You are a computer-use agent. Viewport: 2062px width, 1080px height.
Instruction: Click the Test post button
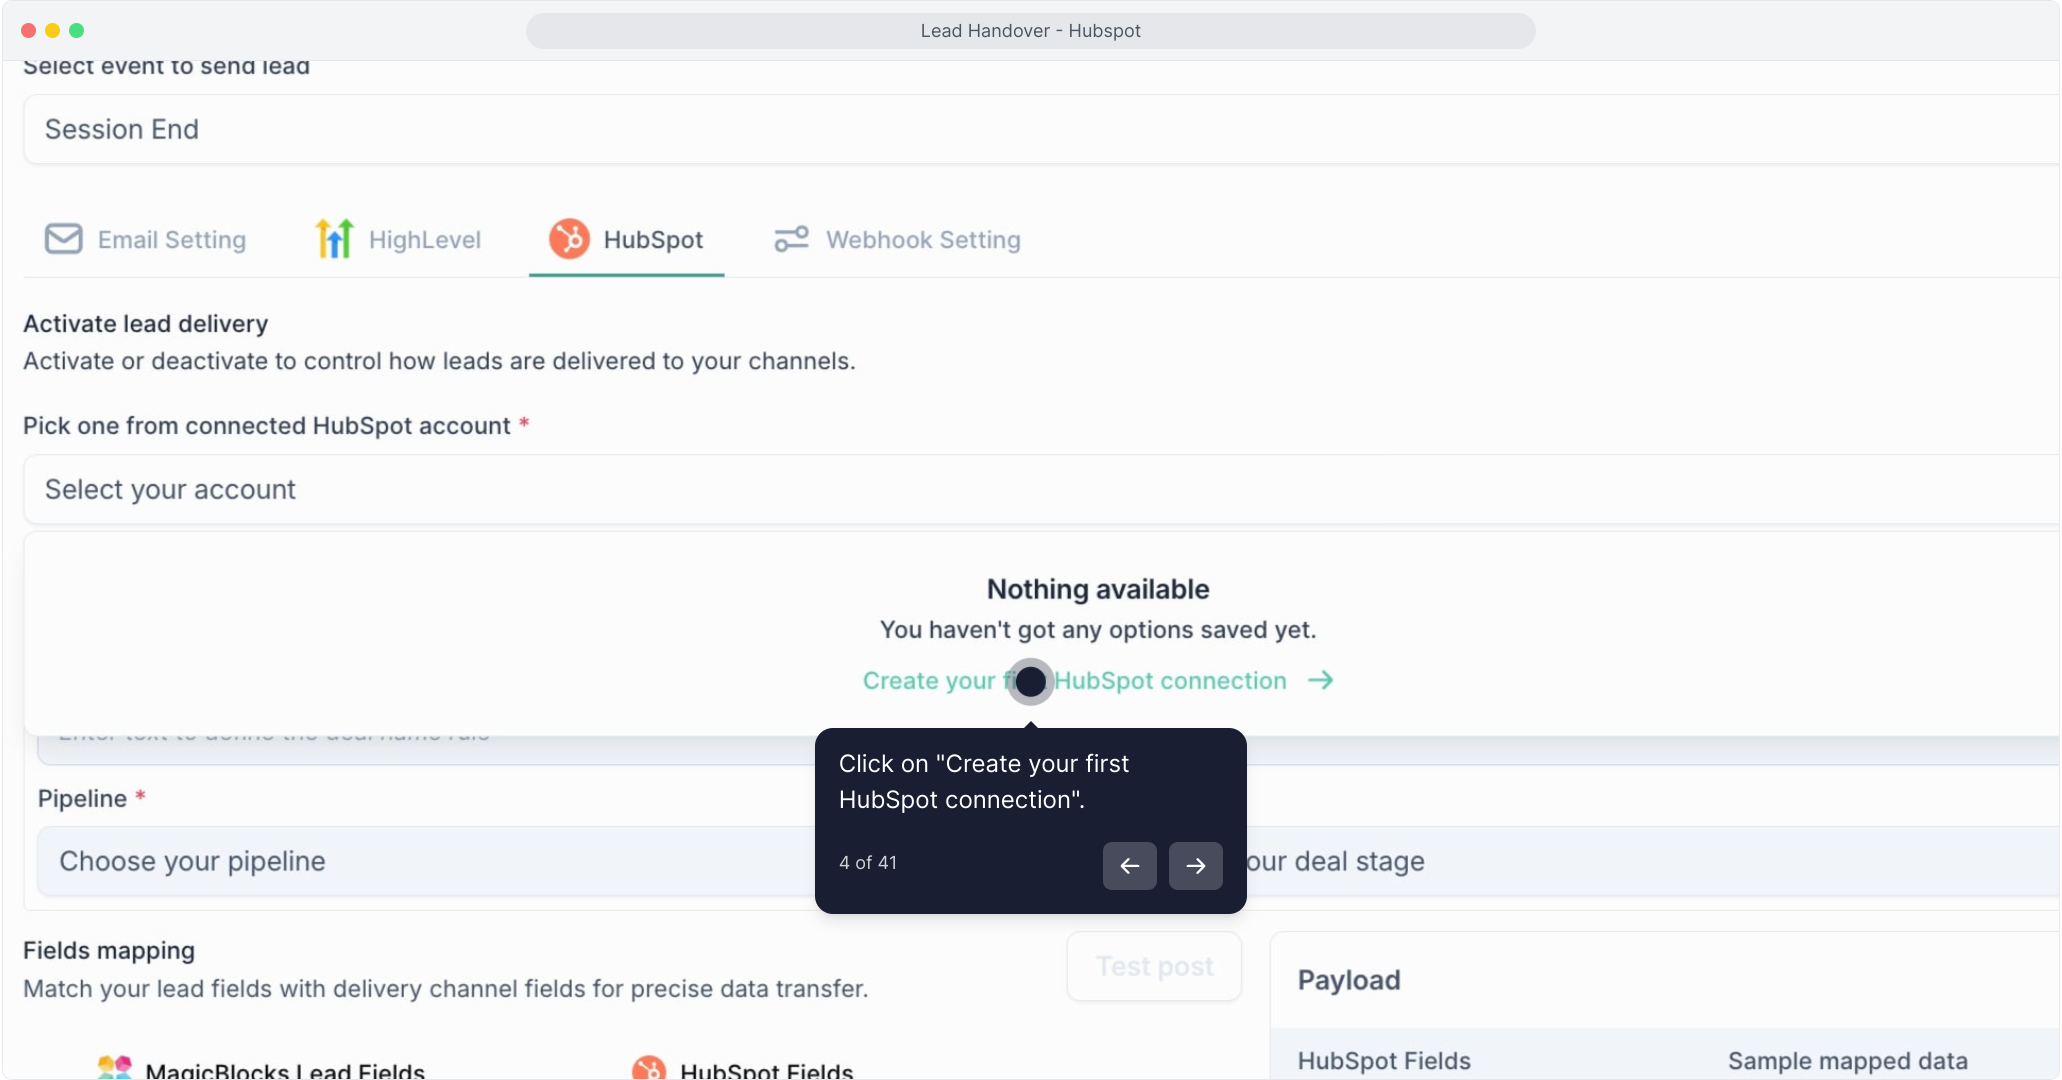pyautogui.click(x=1154, y=966)
